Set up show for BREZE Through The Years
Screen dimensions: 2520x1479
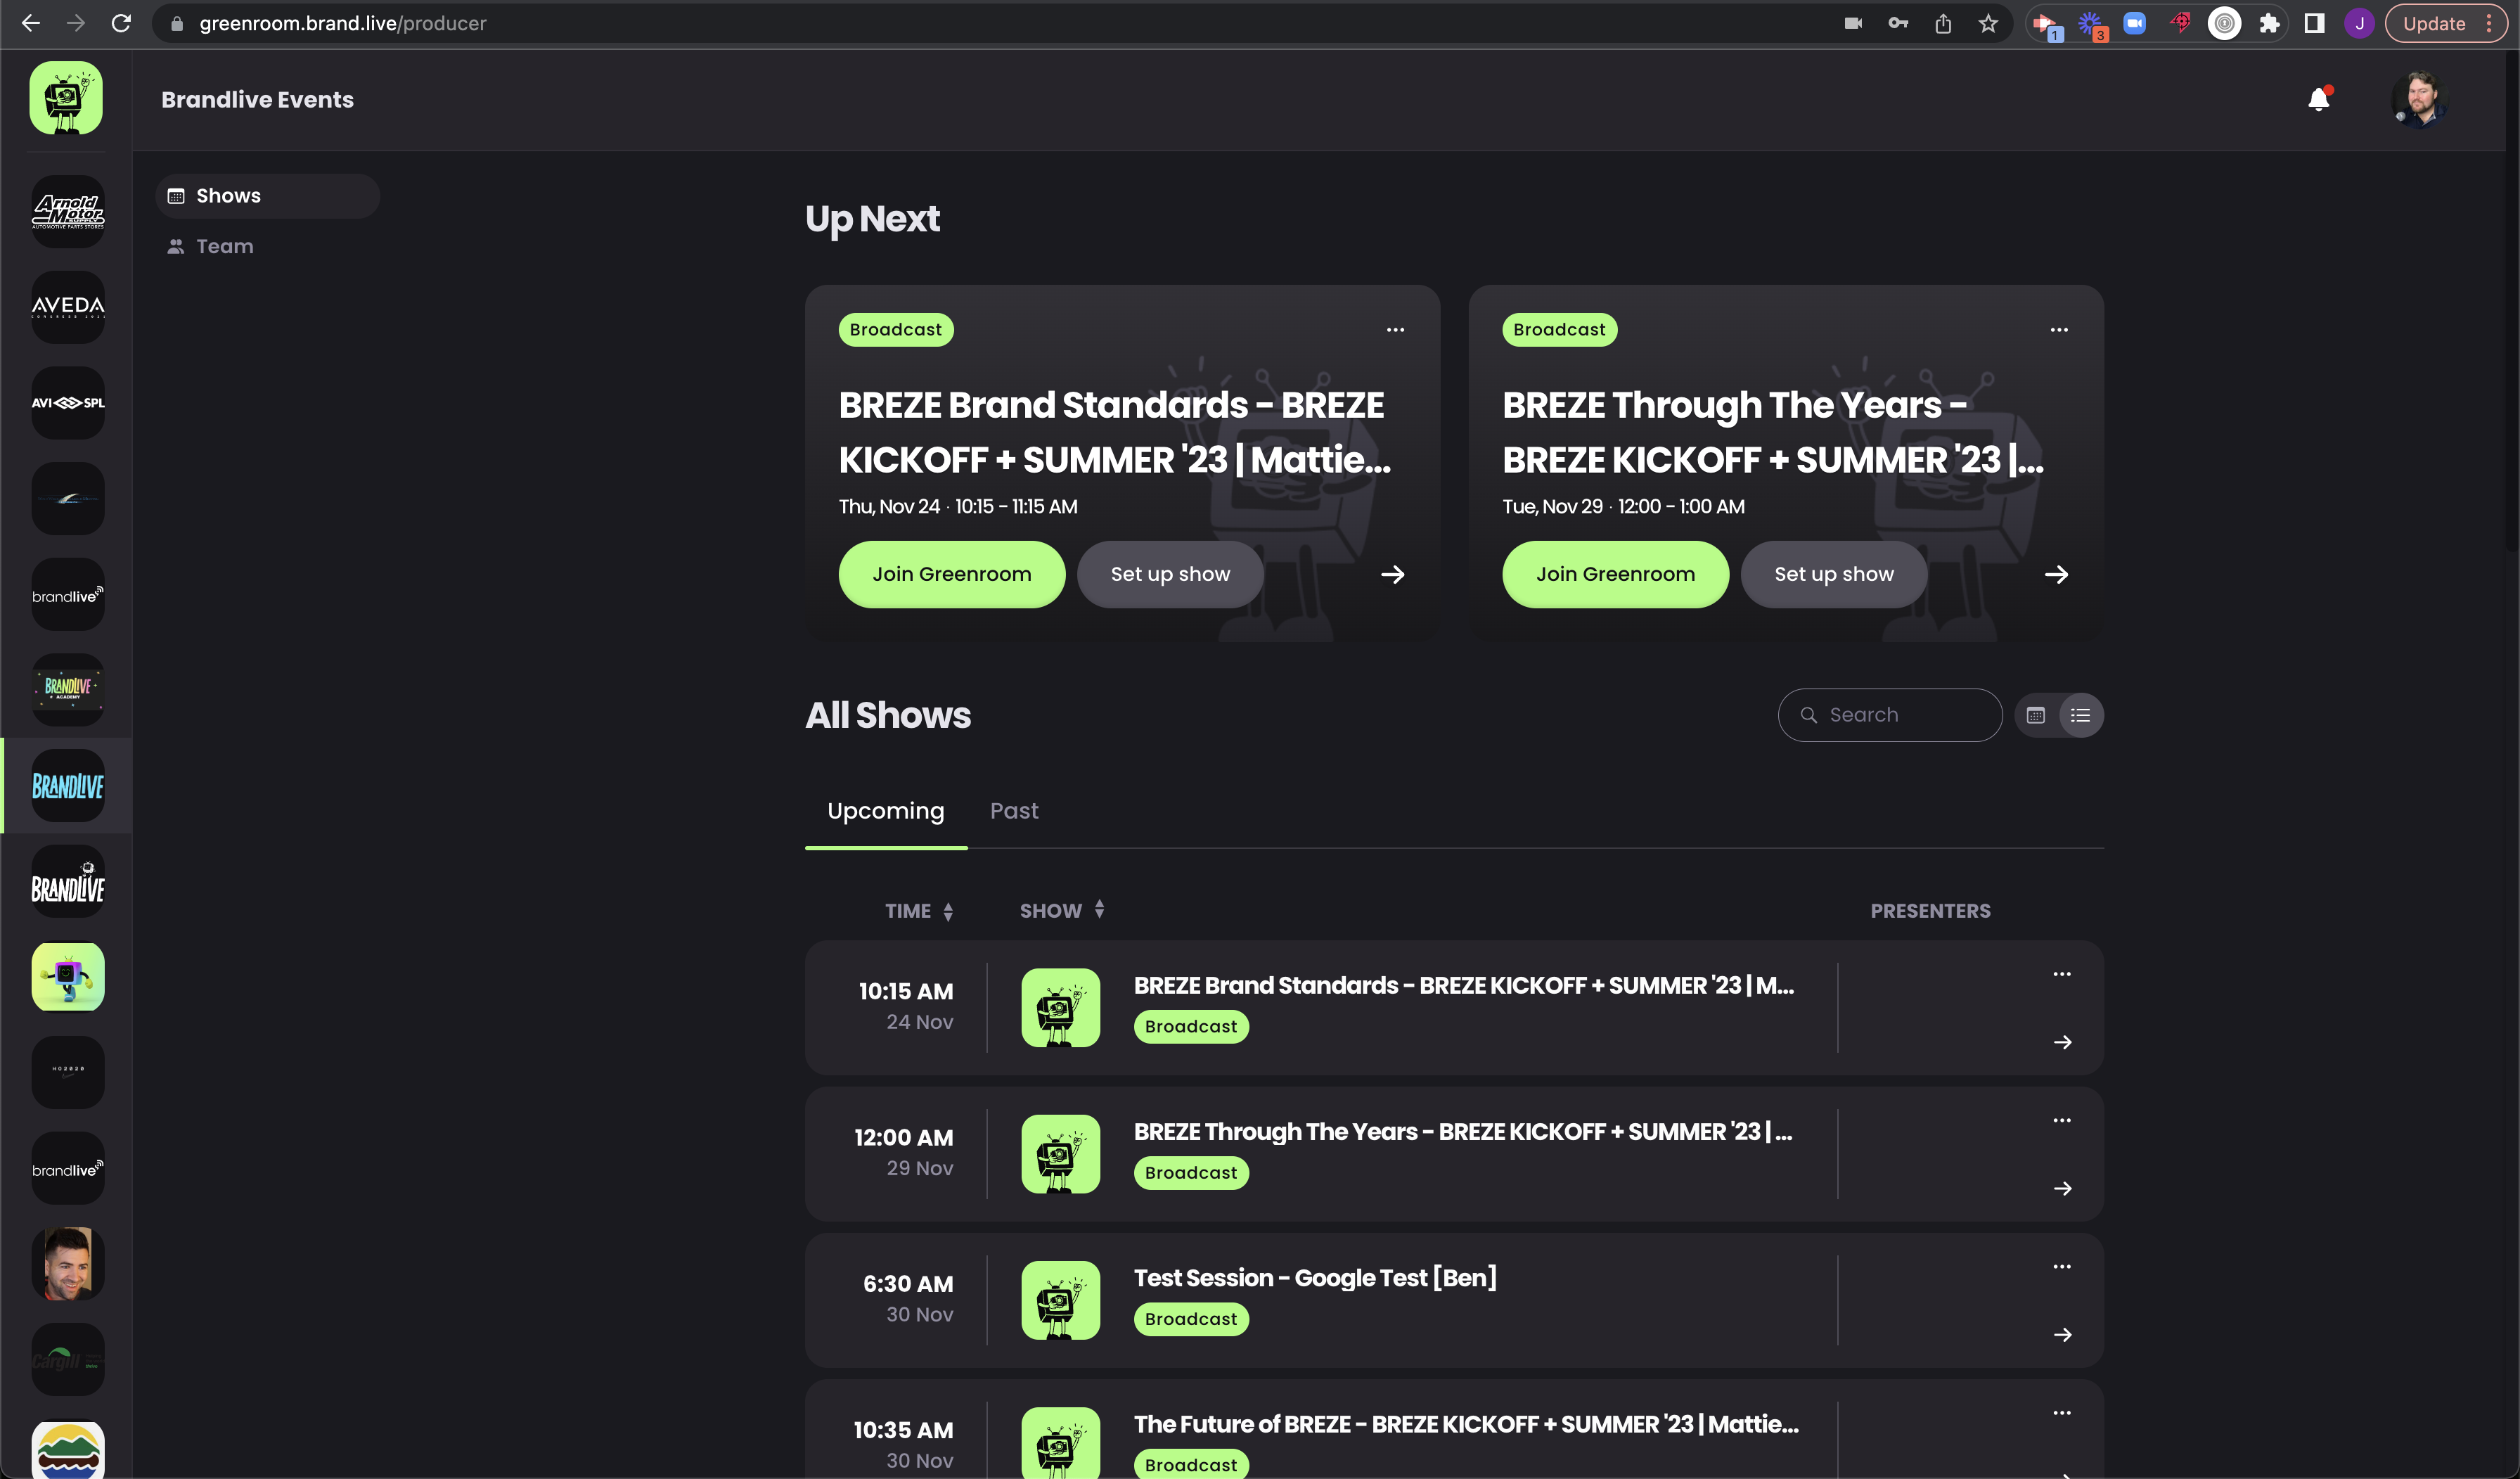(x=1834, y=574)
